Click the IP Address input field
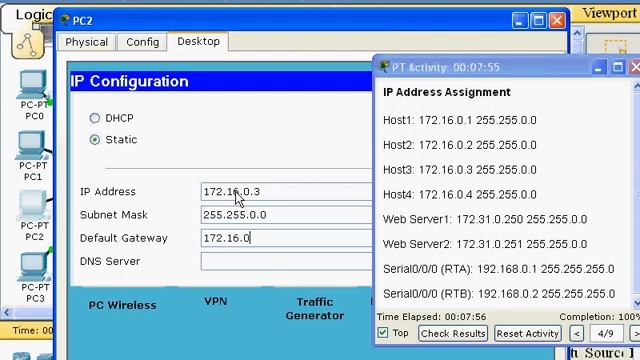The height and width of the screenshot is (360, 640). coord(287,191)
